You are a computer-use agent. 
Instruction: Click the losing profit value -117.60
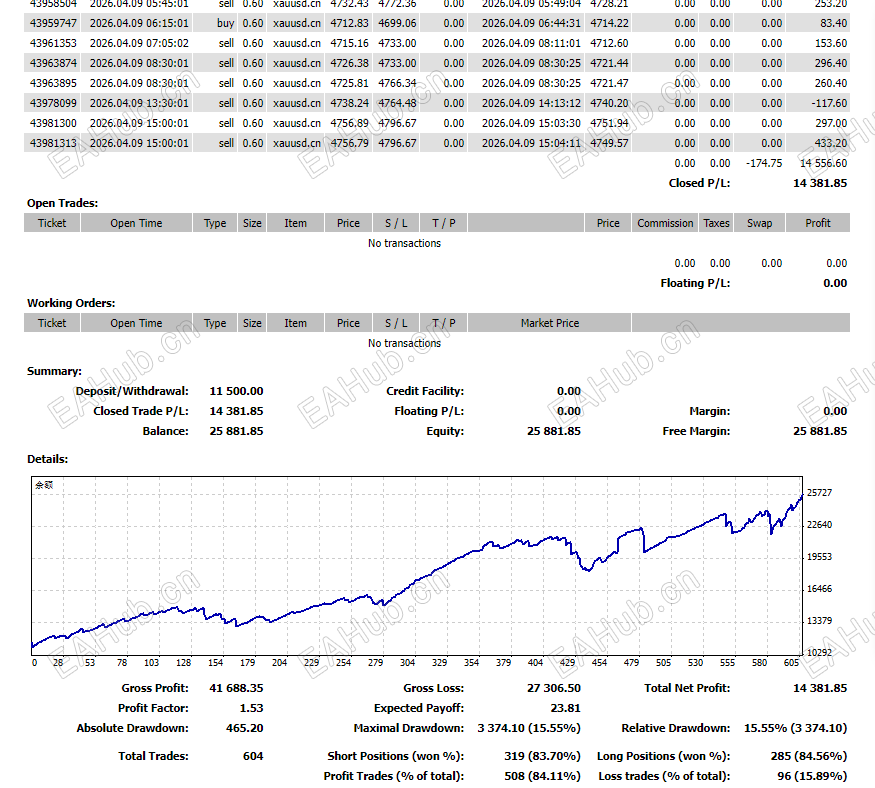[829, 103]
